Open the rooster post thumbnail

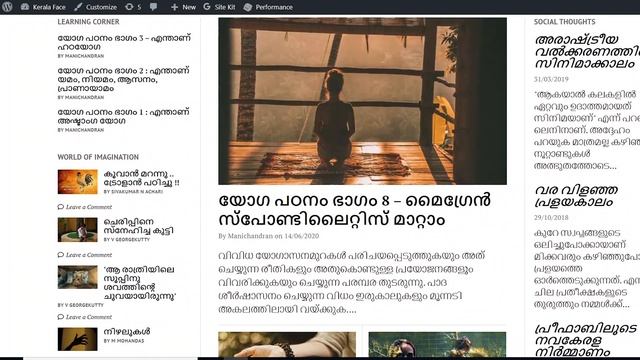[78, 182]
